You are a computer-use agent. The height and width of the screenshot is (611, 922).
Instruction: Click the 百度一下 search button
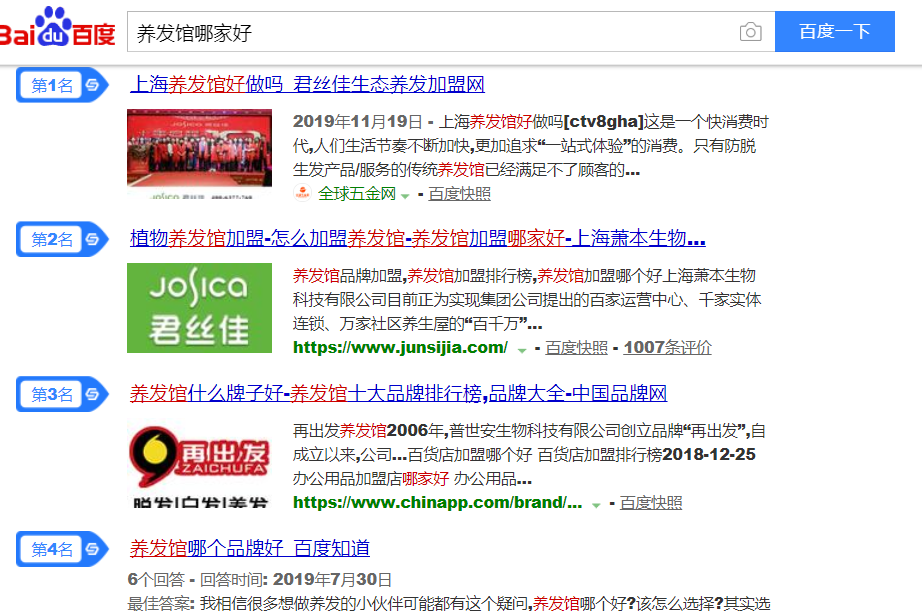834,32
